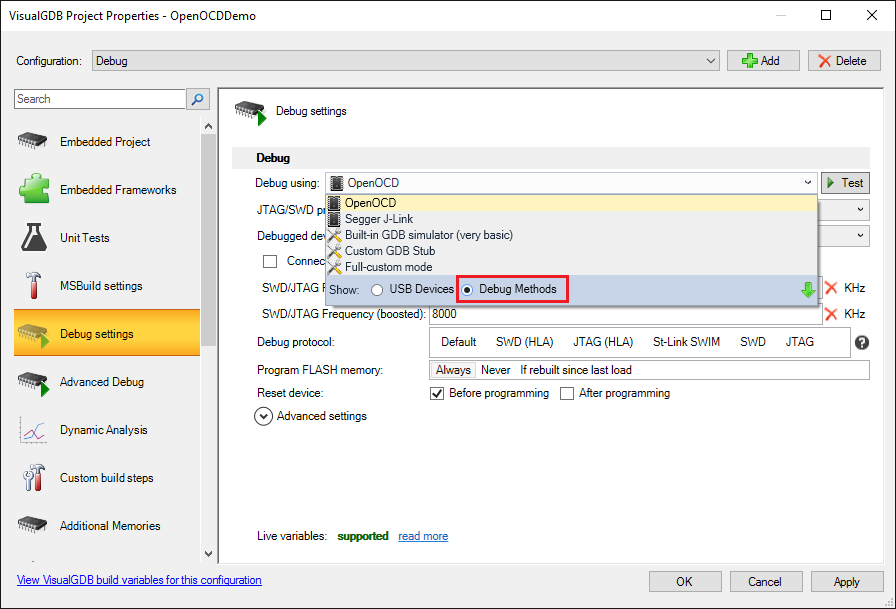
Task: Click the green download arrow in dropdown
Action: click(807, 290)
